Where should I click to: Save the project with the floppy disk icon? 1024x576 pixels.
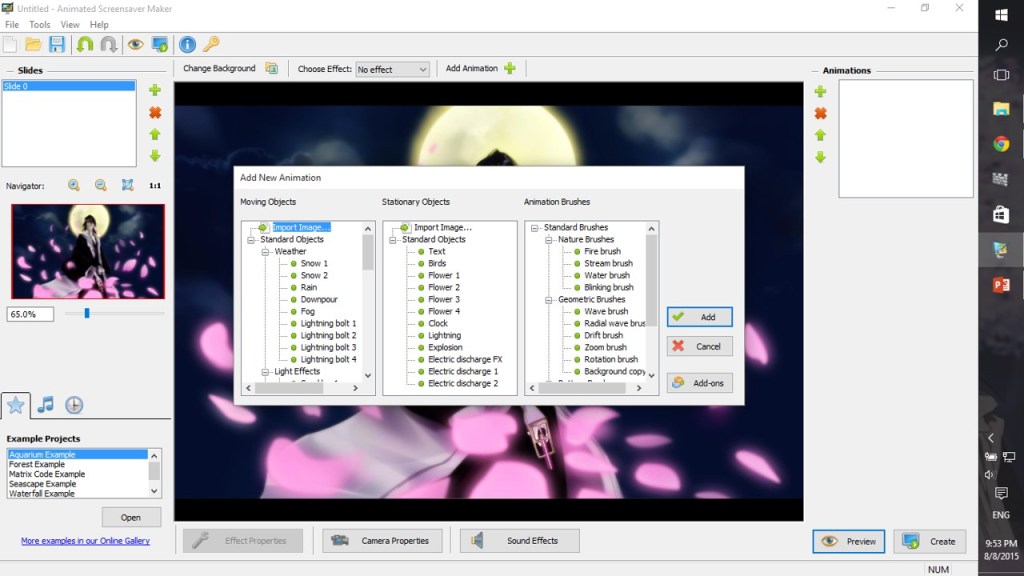[57, 44]
